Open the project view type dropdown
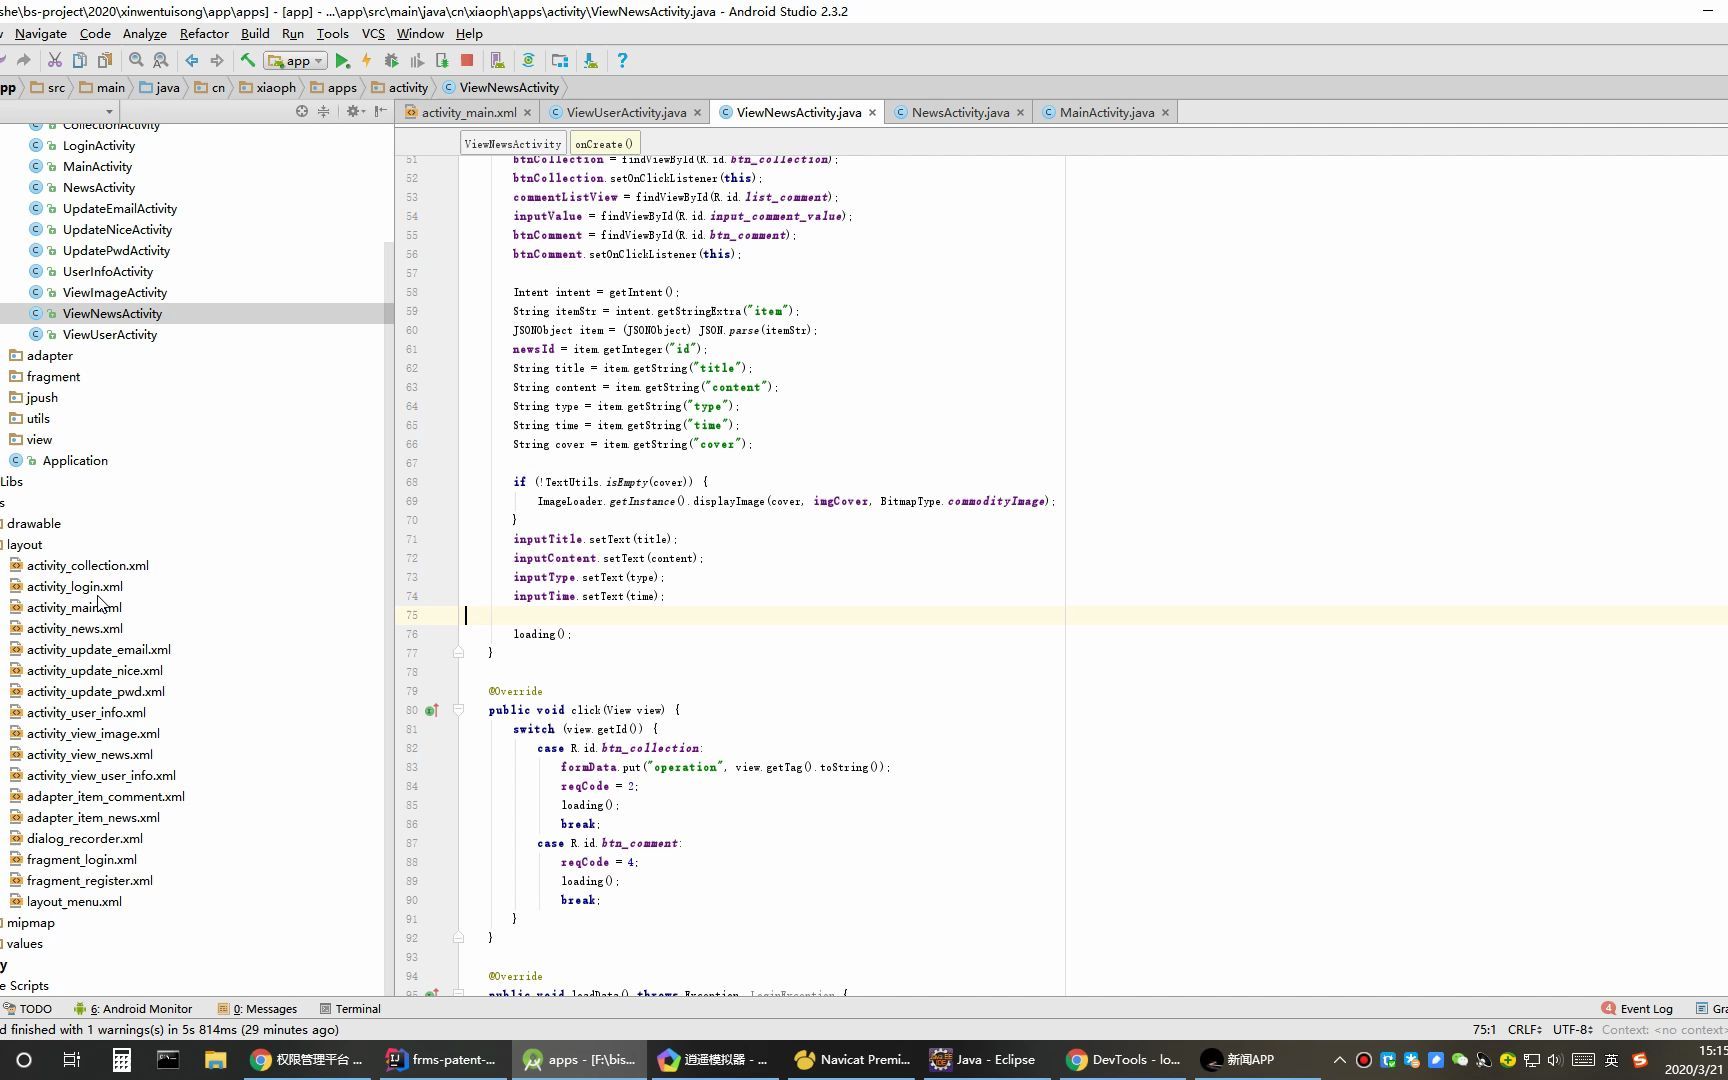The image size is (1728, 1080). pos(109,111)
